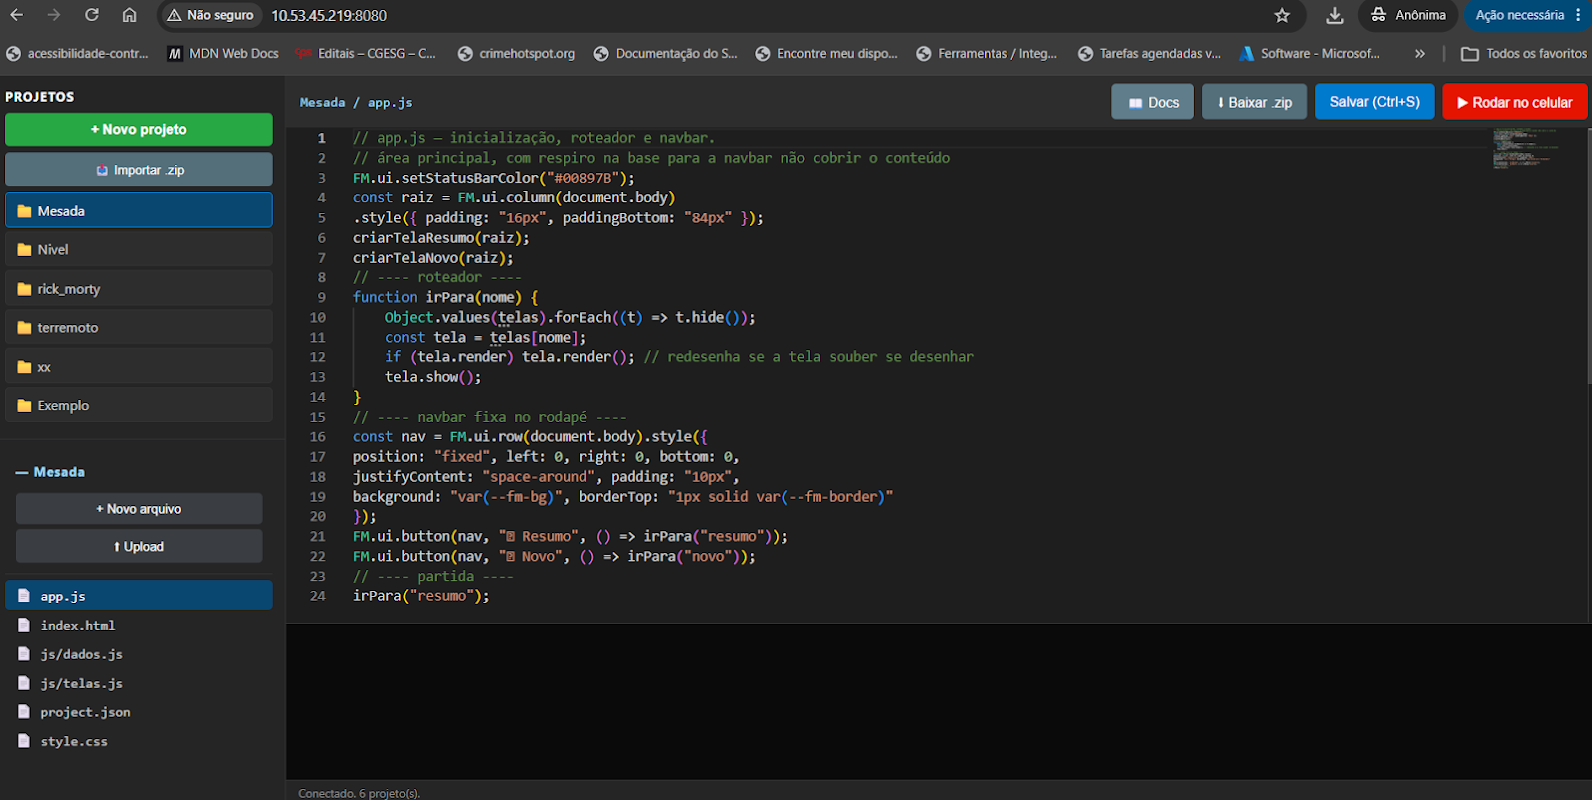Open the 'Software - Microsof...' bookmark
Viewport: 1592px width, 800px height.
click(1309, 53)
